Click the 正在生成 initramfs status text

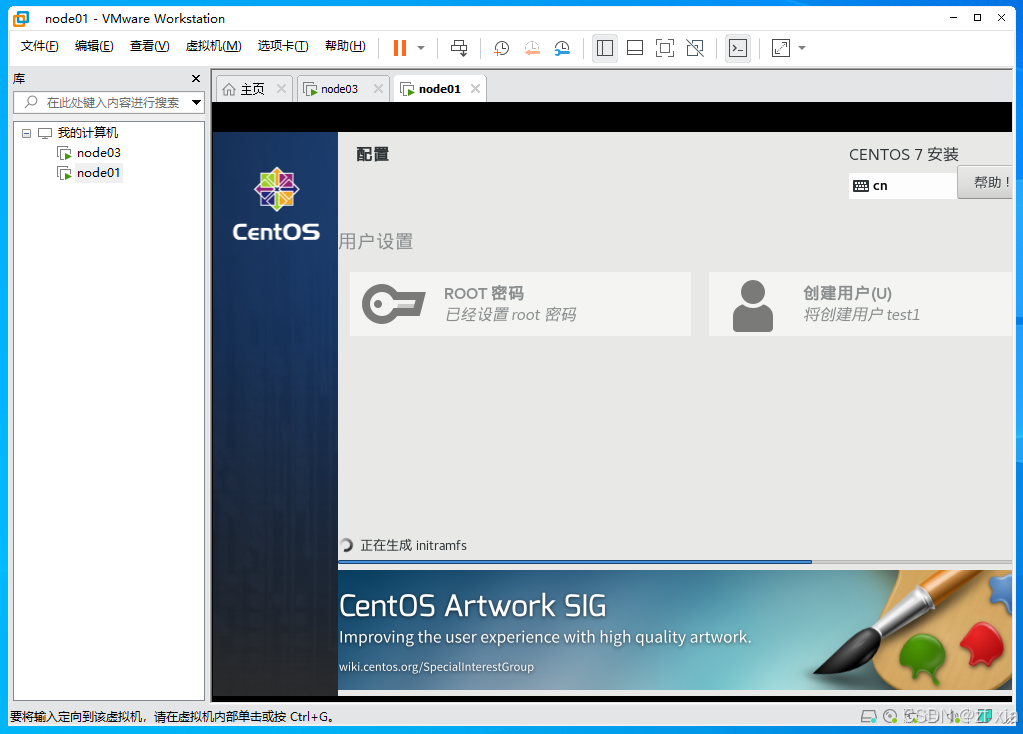tap(414, 545)
